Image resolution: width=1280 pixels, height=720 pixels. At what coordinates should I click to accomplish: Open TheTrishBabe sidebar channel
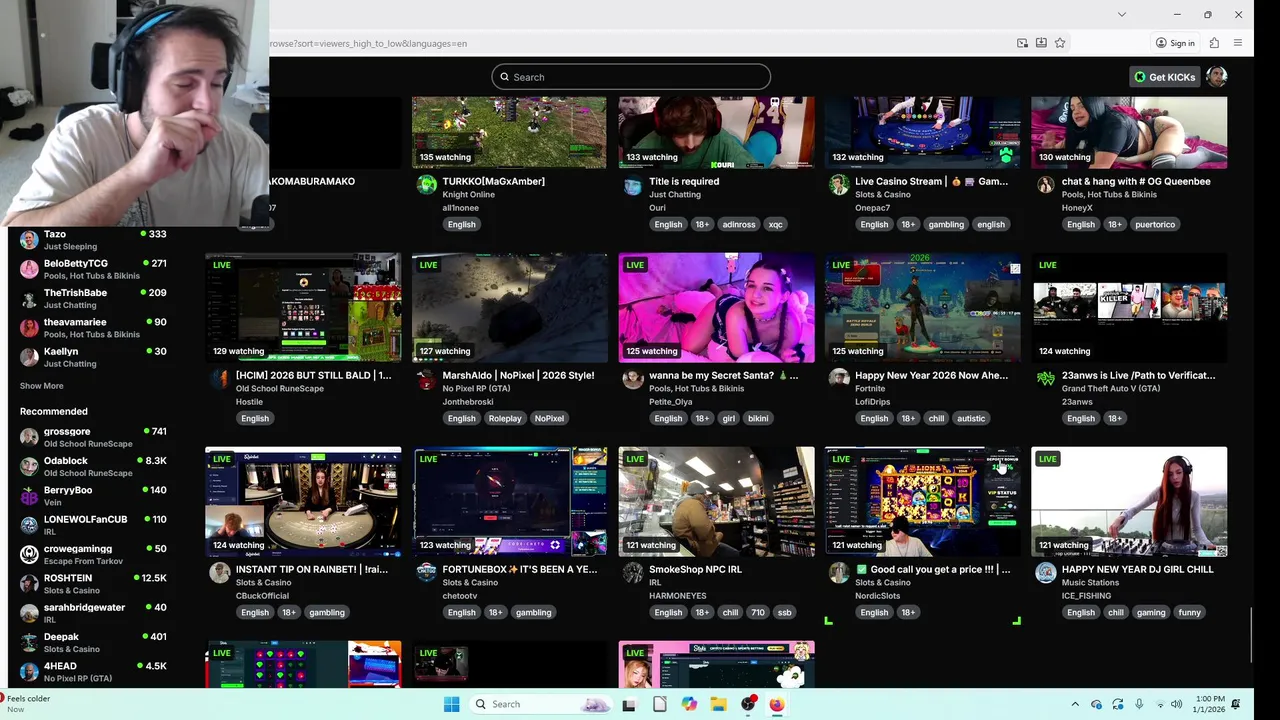click(x=92, y=298)
